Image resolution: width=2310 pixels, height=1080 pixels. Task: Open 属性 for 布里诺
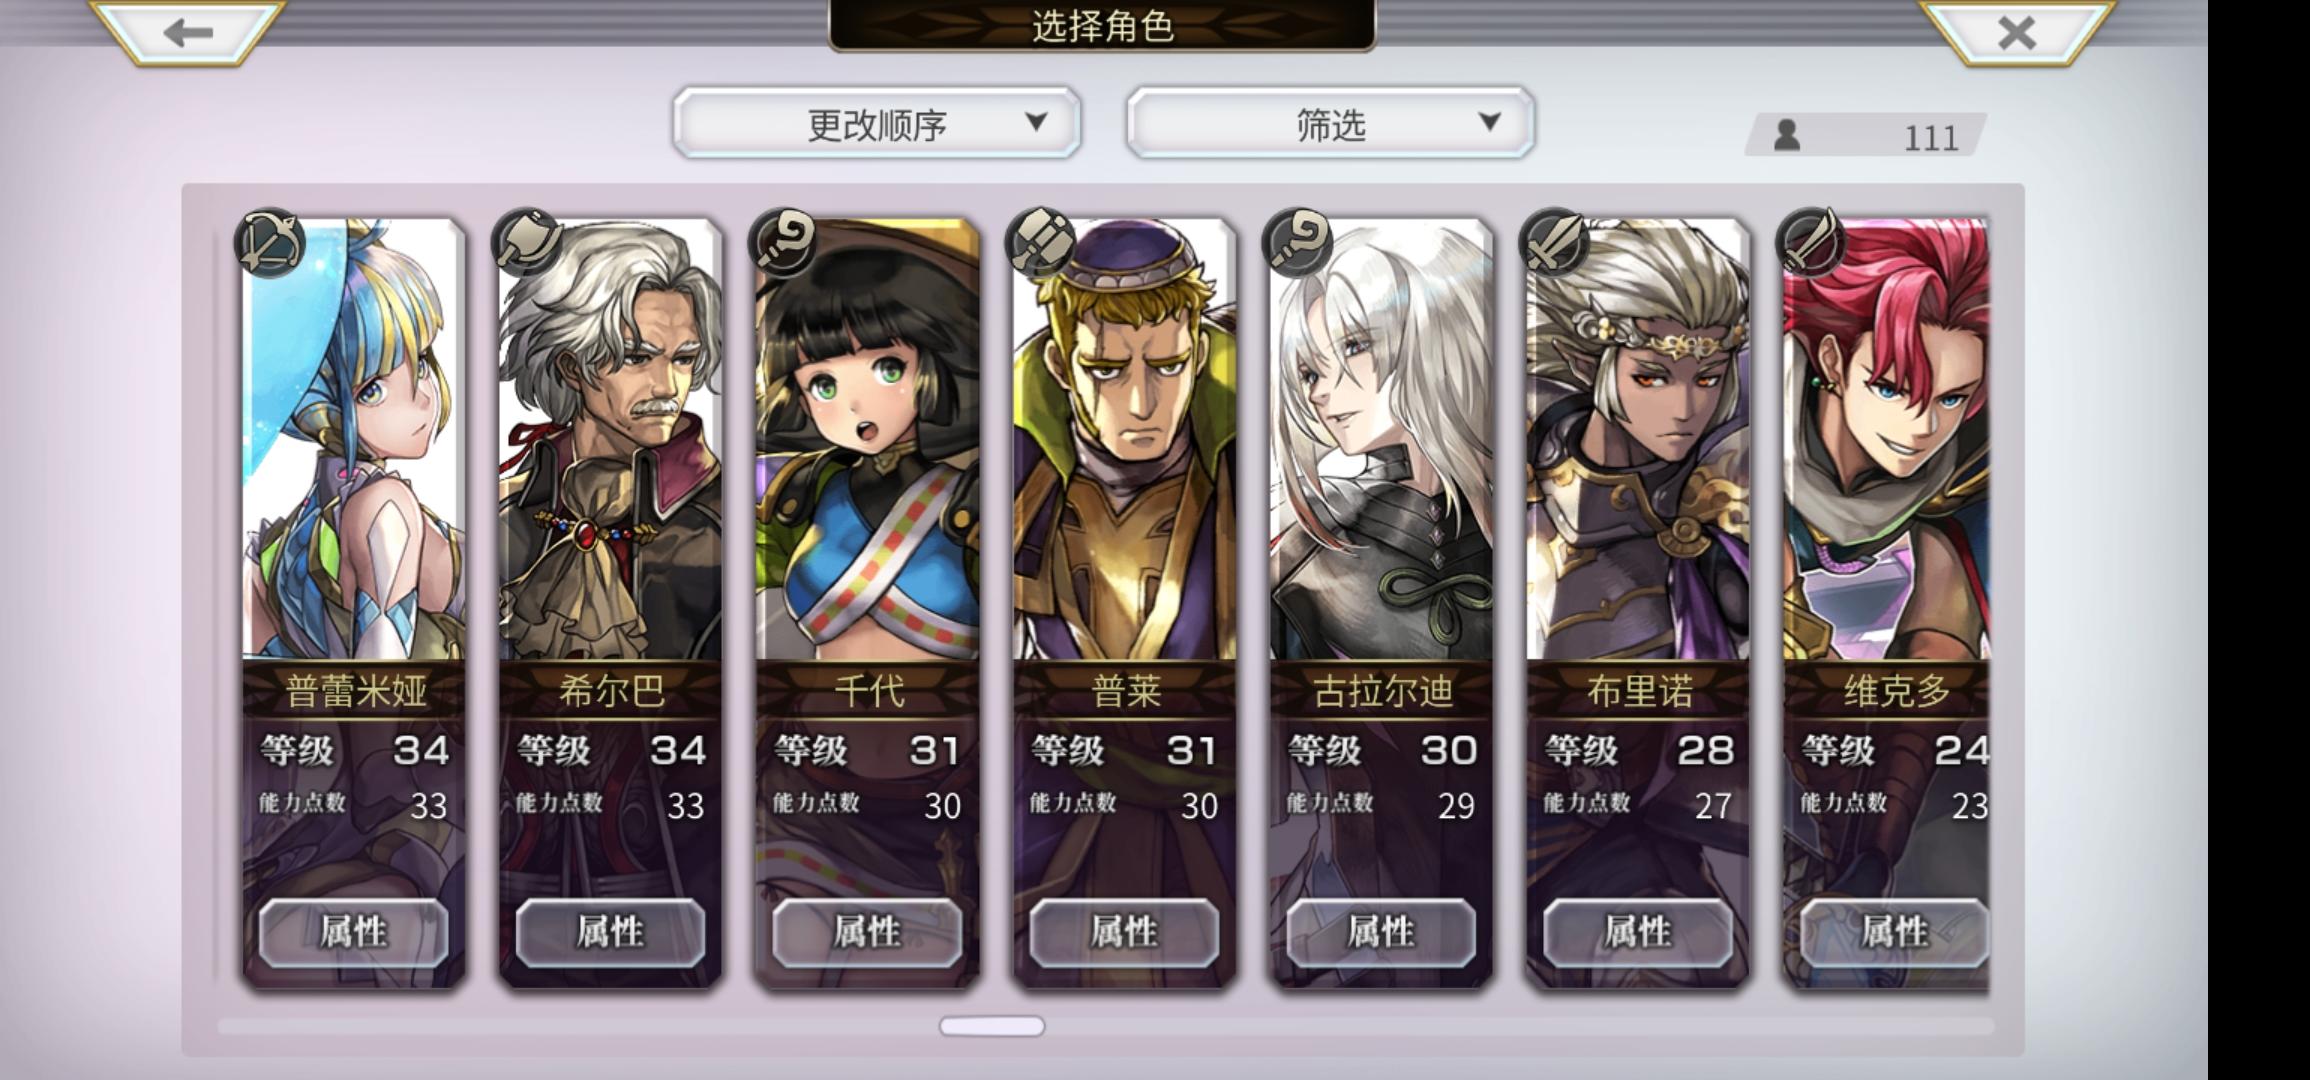pos(1638,932)
